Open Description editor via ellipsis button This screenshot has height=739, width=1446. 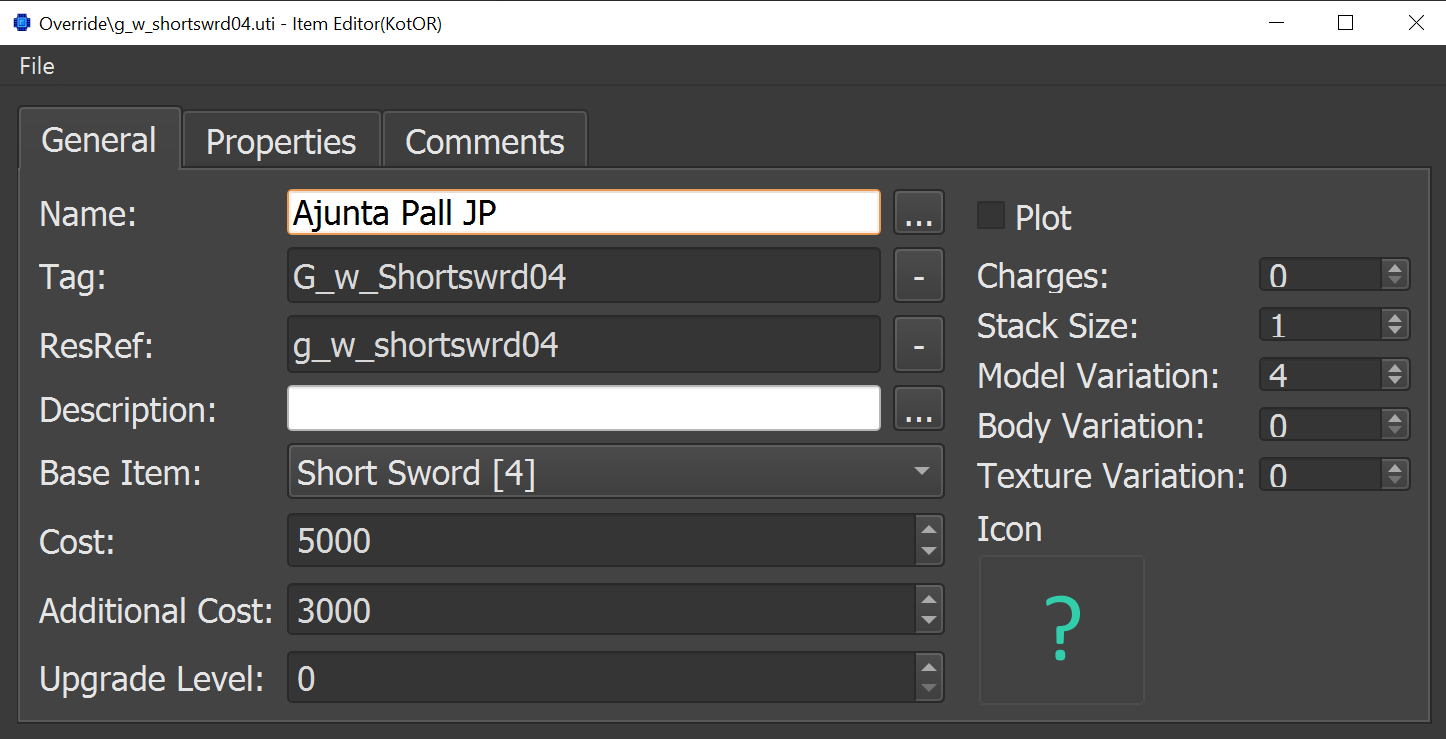coord(918,409)
